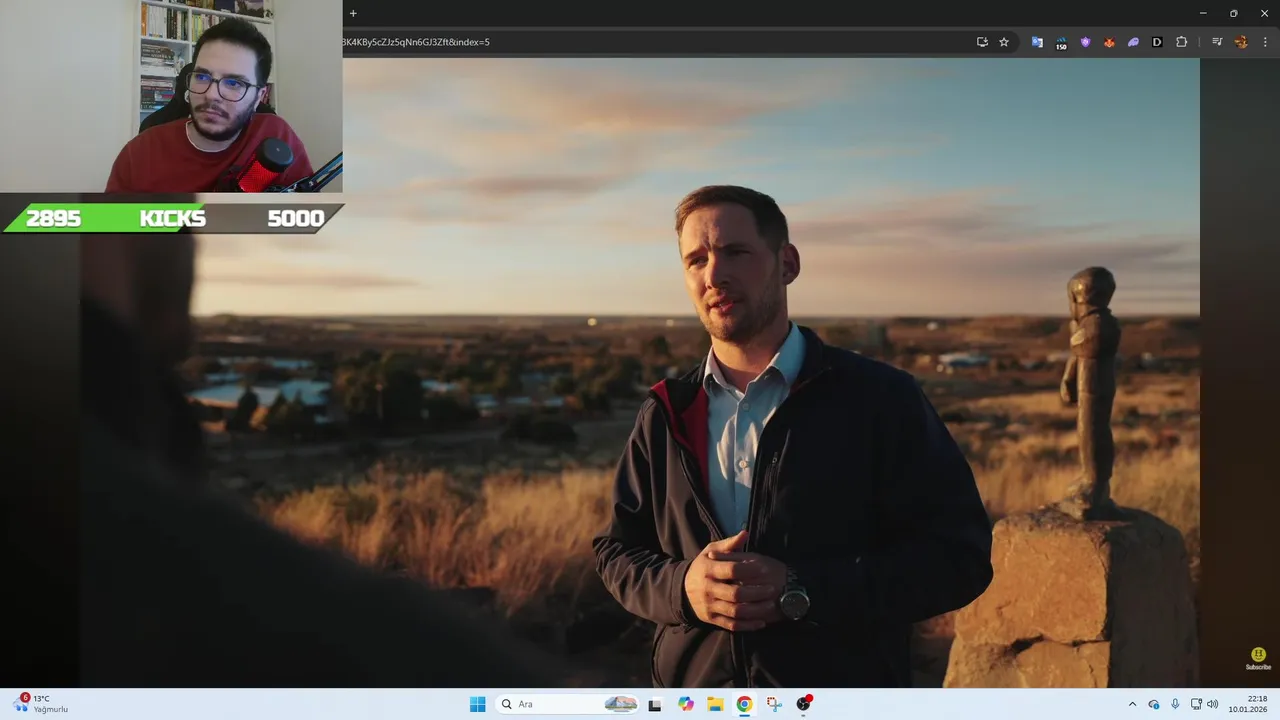Open the Extensions puzzle piece menu
This screenshot has height=720, width=1280.
click(1181, 42)
